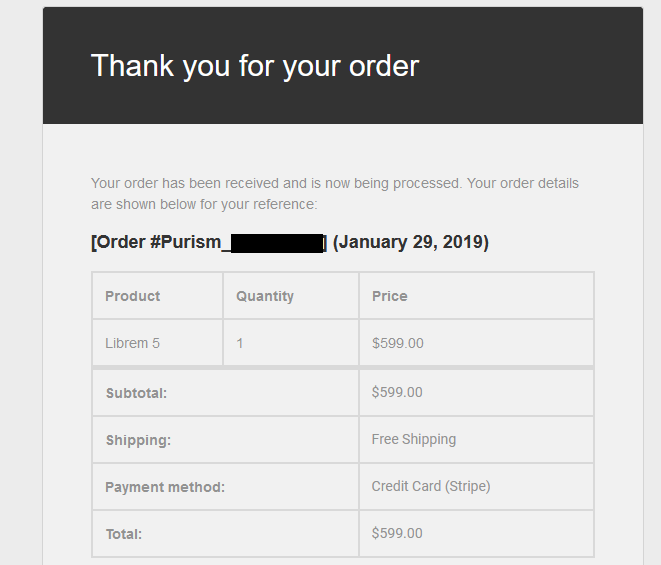Click the Payment method label
The height and width of the screenshot is (565, 661).
tap(165, 487)
